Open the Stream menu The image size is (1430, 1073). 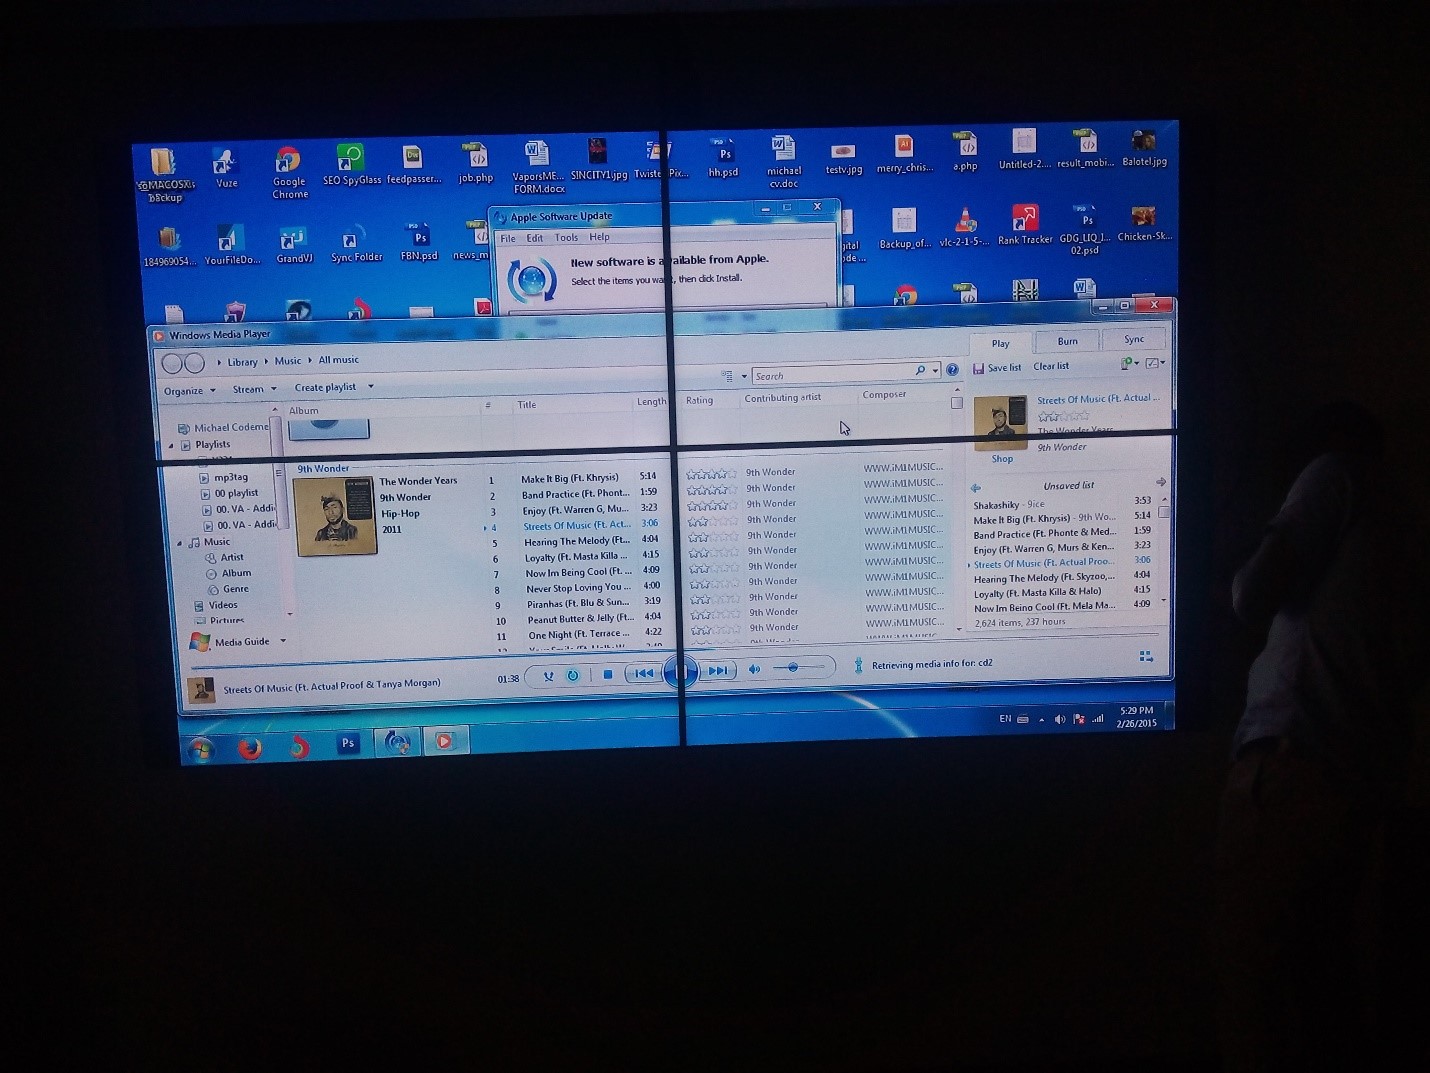[x=254, y=389]
